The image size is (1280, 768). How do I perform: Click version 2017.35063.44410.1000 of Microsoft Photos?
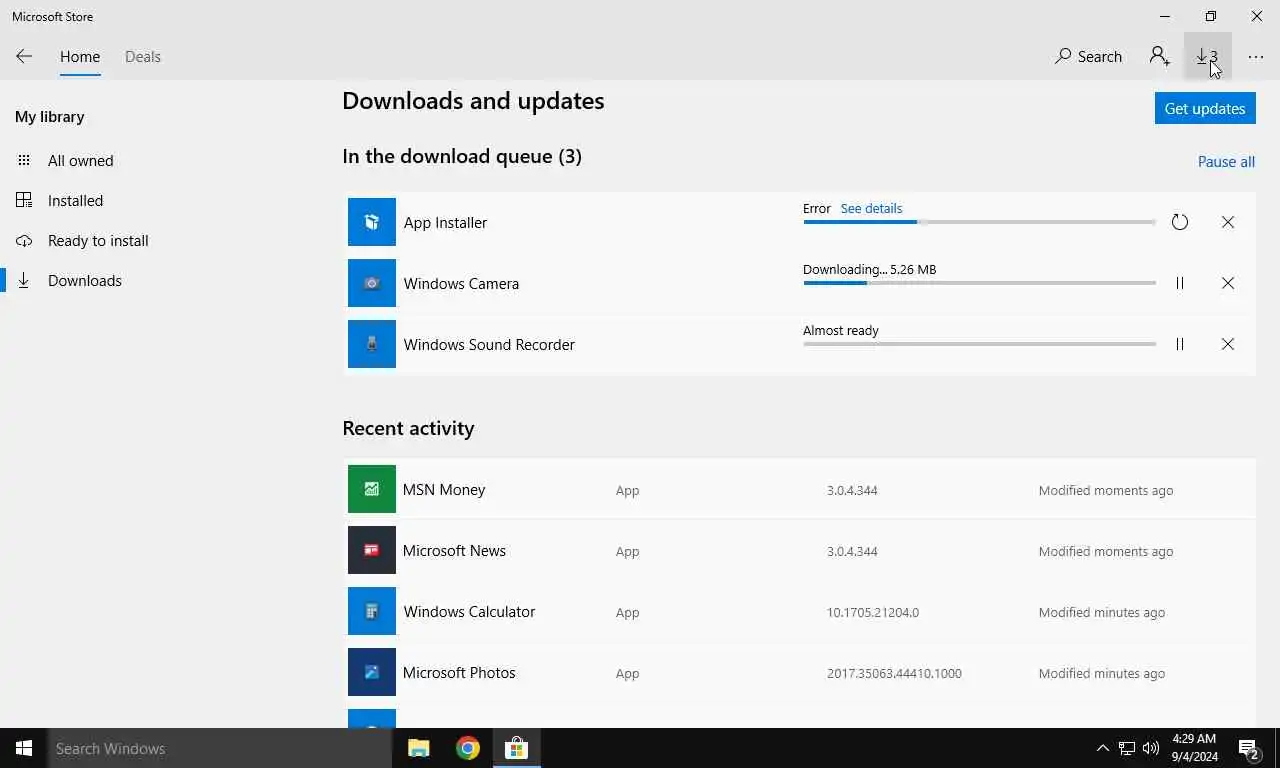tap(894, 674)
